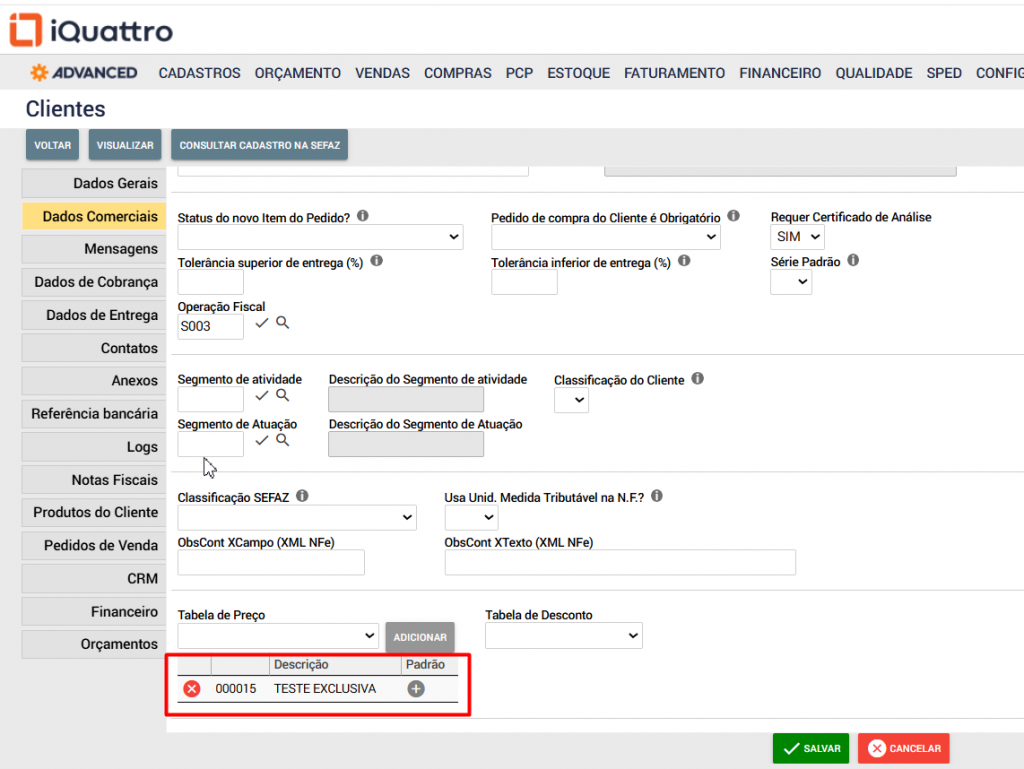Open Classificação do Cliente dropdown
Screen dimensions: 1024x769
click(571, 400)
